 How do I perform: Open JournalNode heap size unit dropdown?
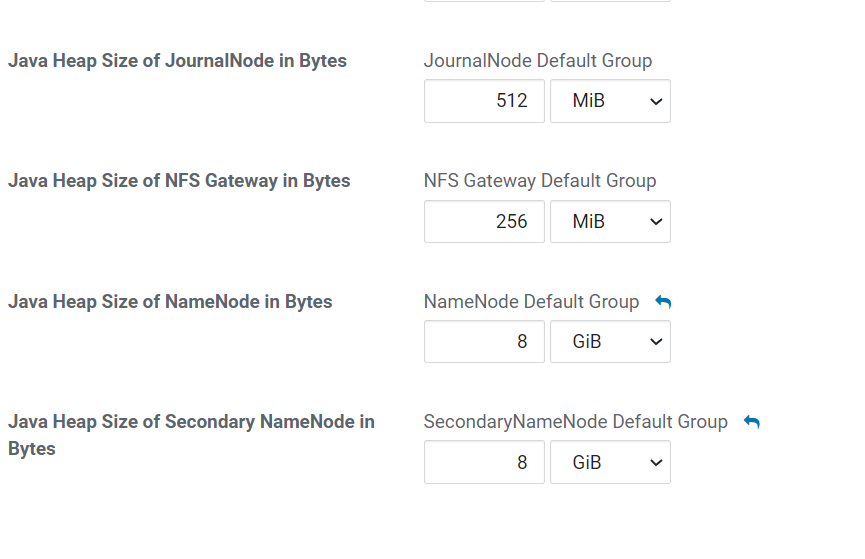(609, 101)
